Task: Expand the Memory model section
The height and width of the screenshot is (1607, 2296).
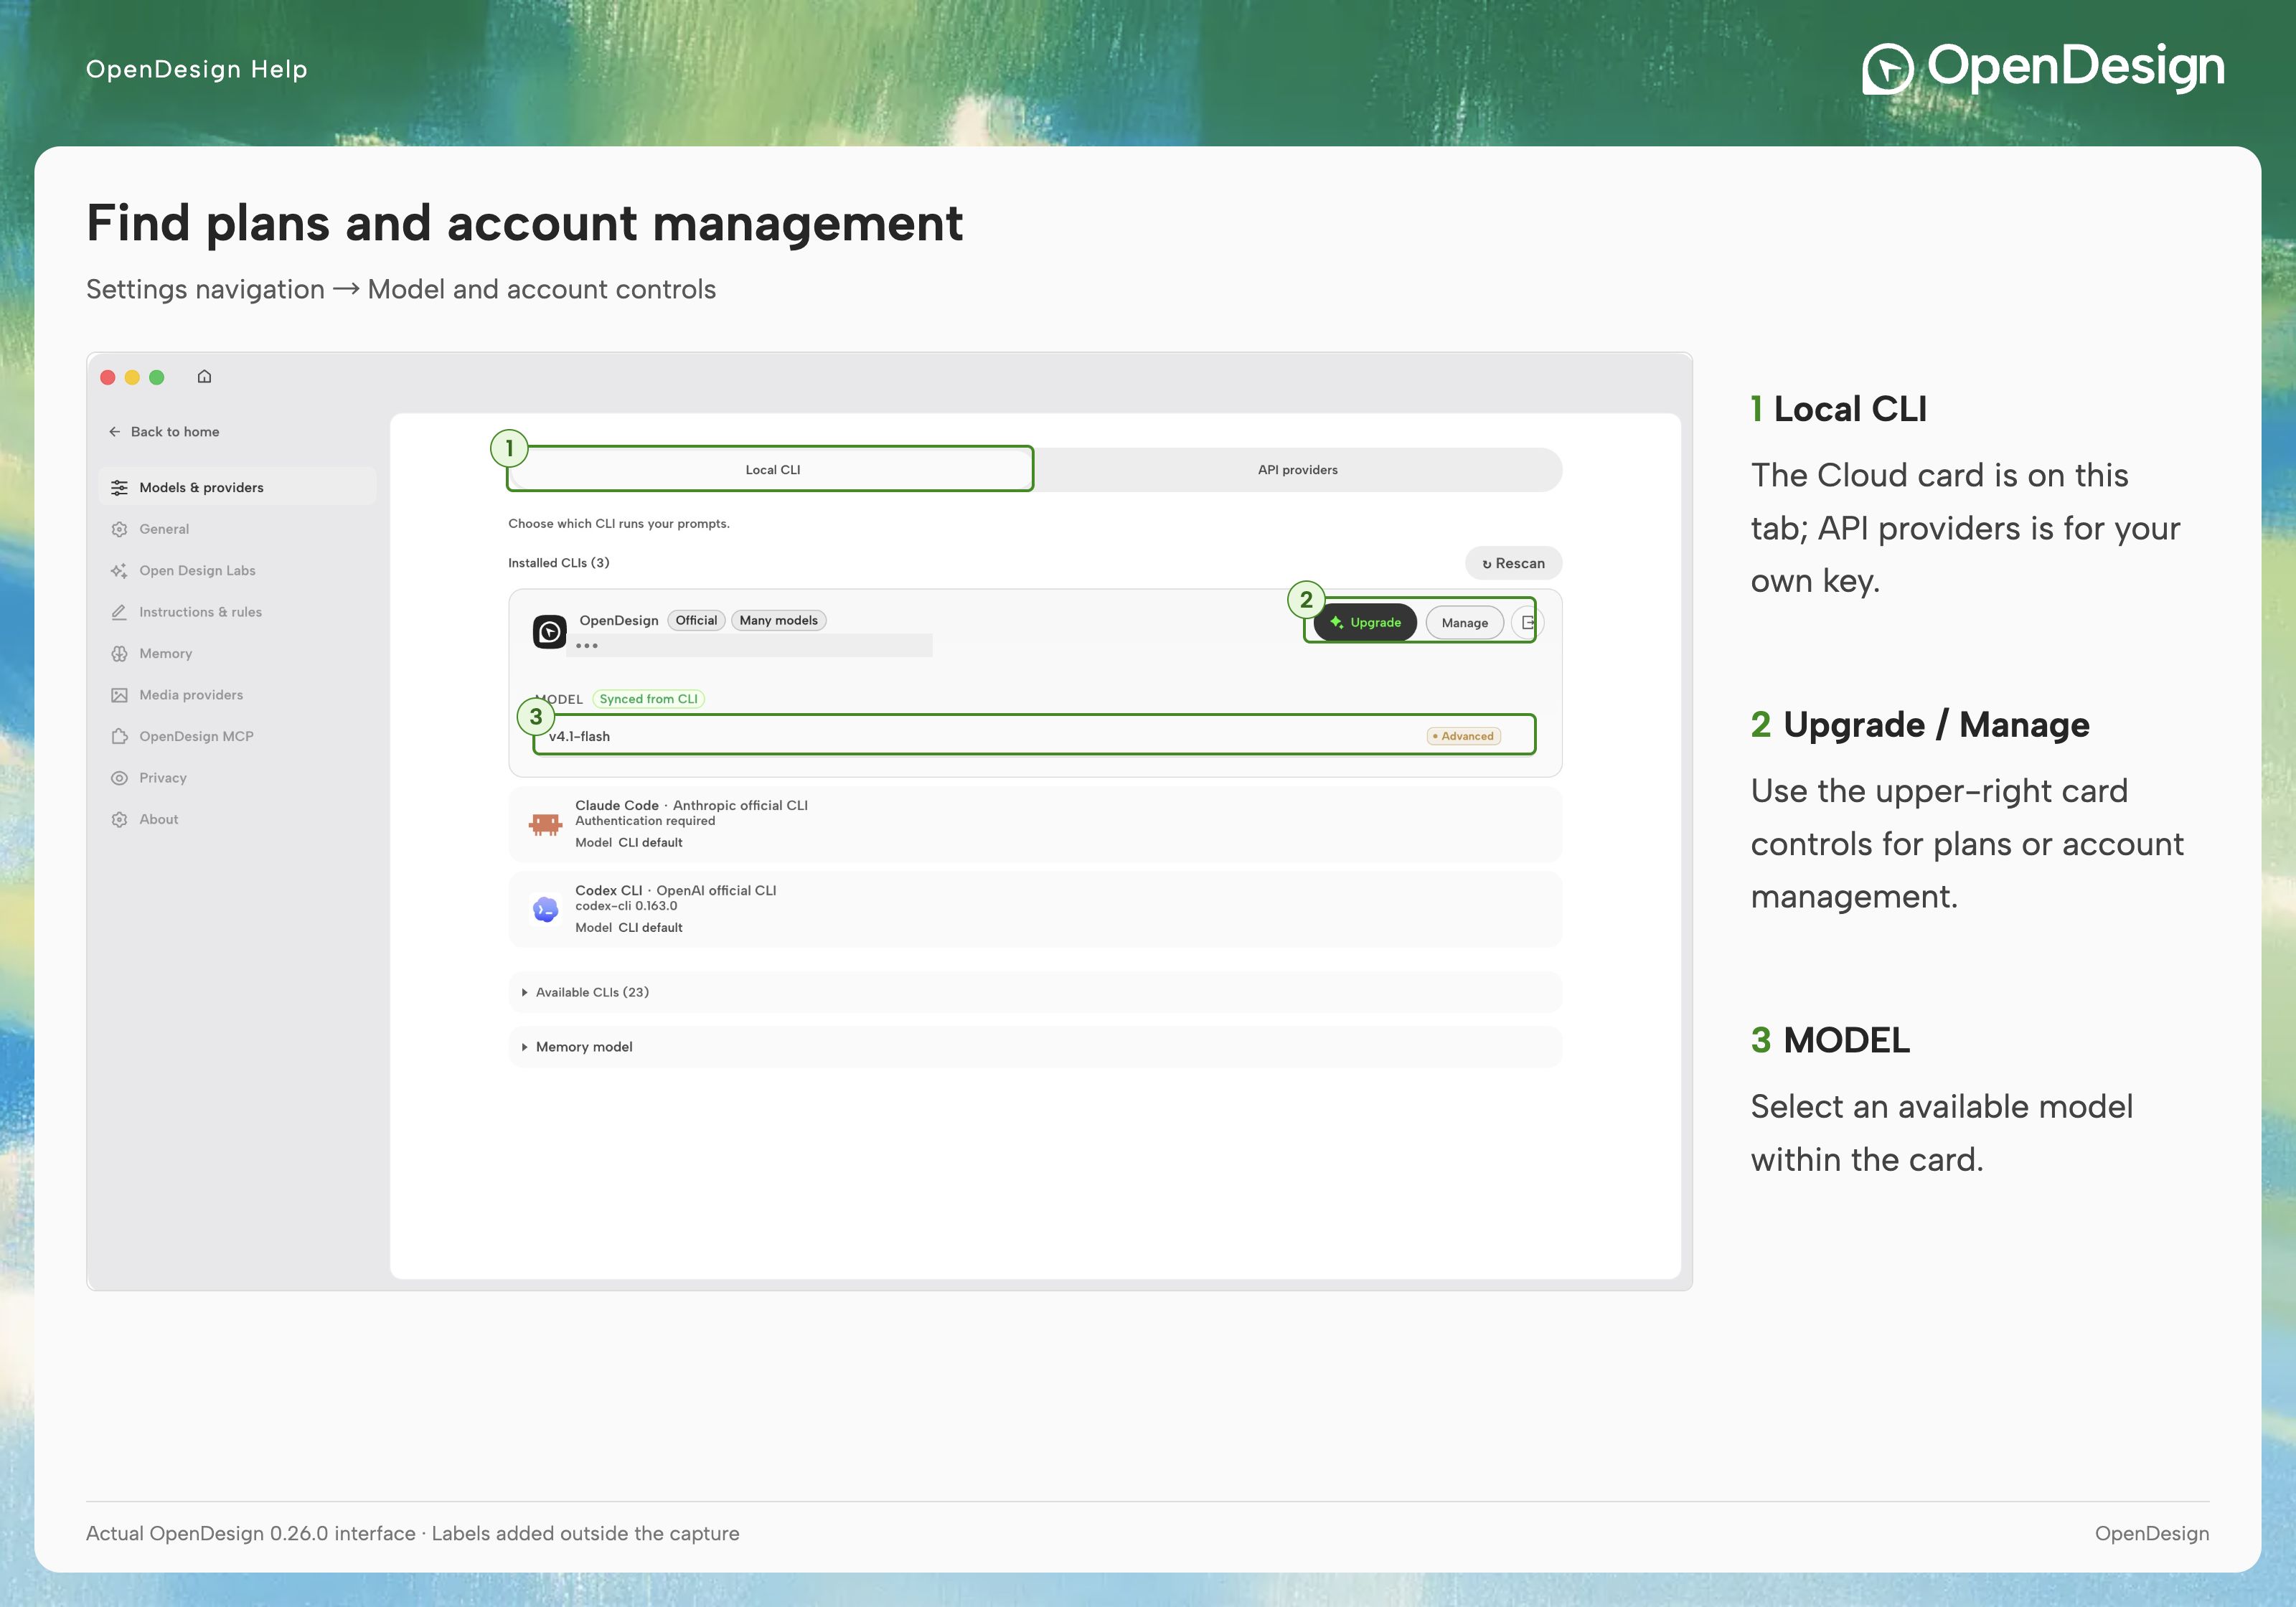Action: point(1035,1047)
